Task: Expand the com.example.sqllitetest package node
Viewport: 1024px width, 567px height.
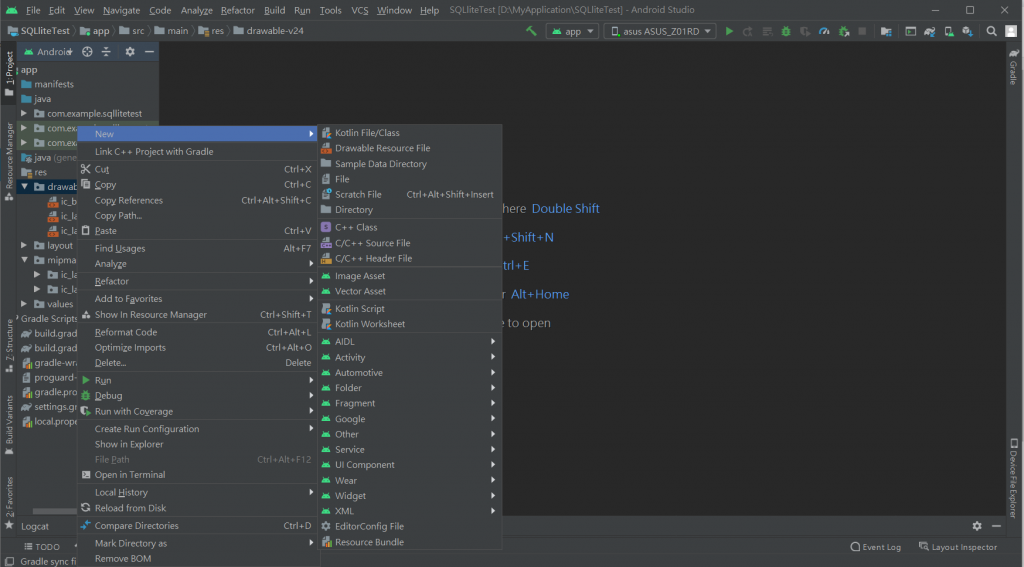Action: (24, 113)
